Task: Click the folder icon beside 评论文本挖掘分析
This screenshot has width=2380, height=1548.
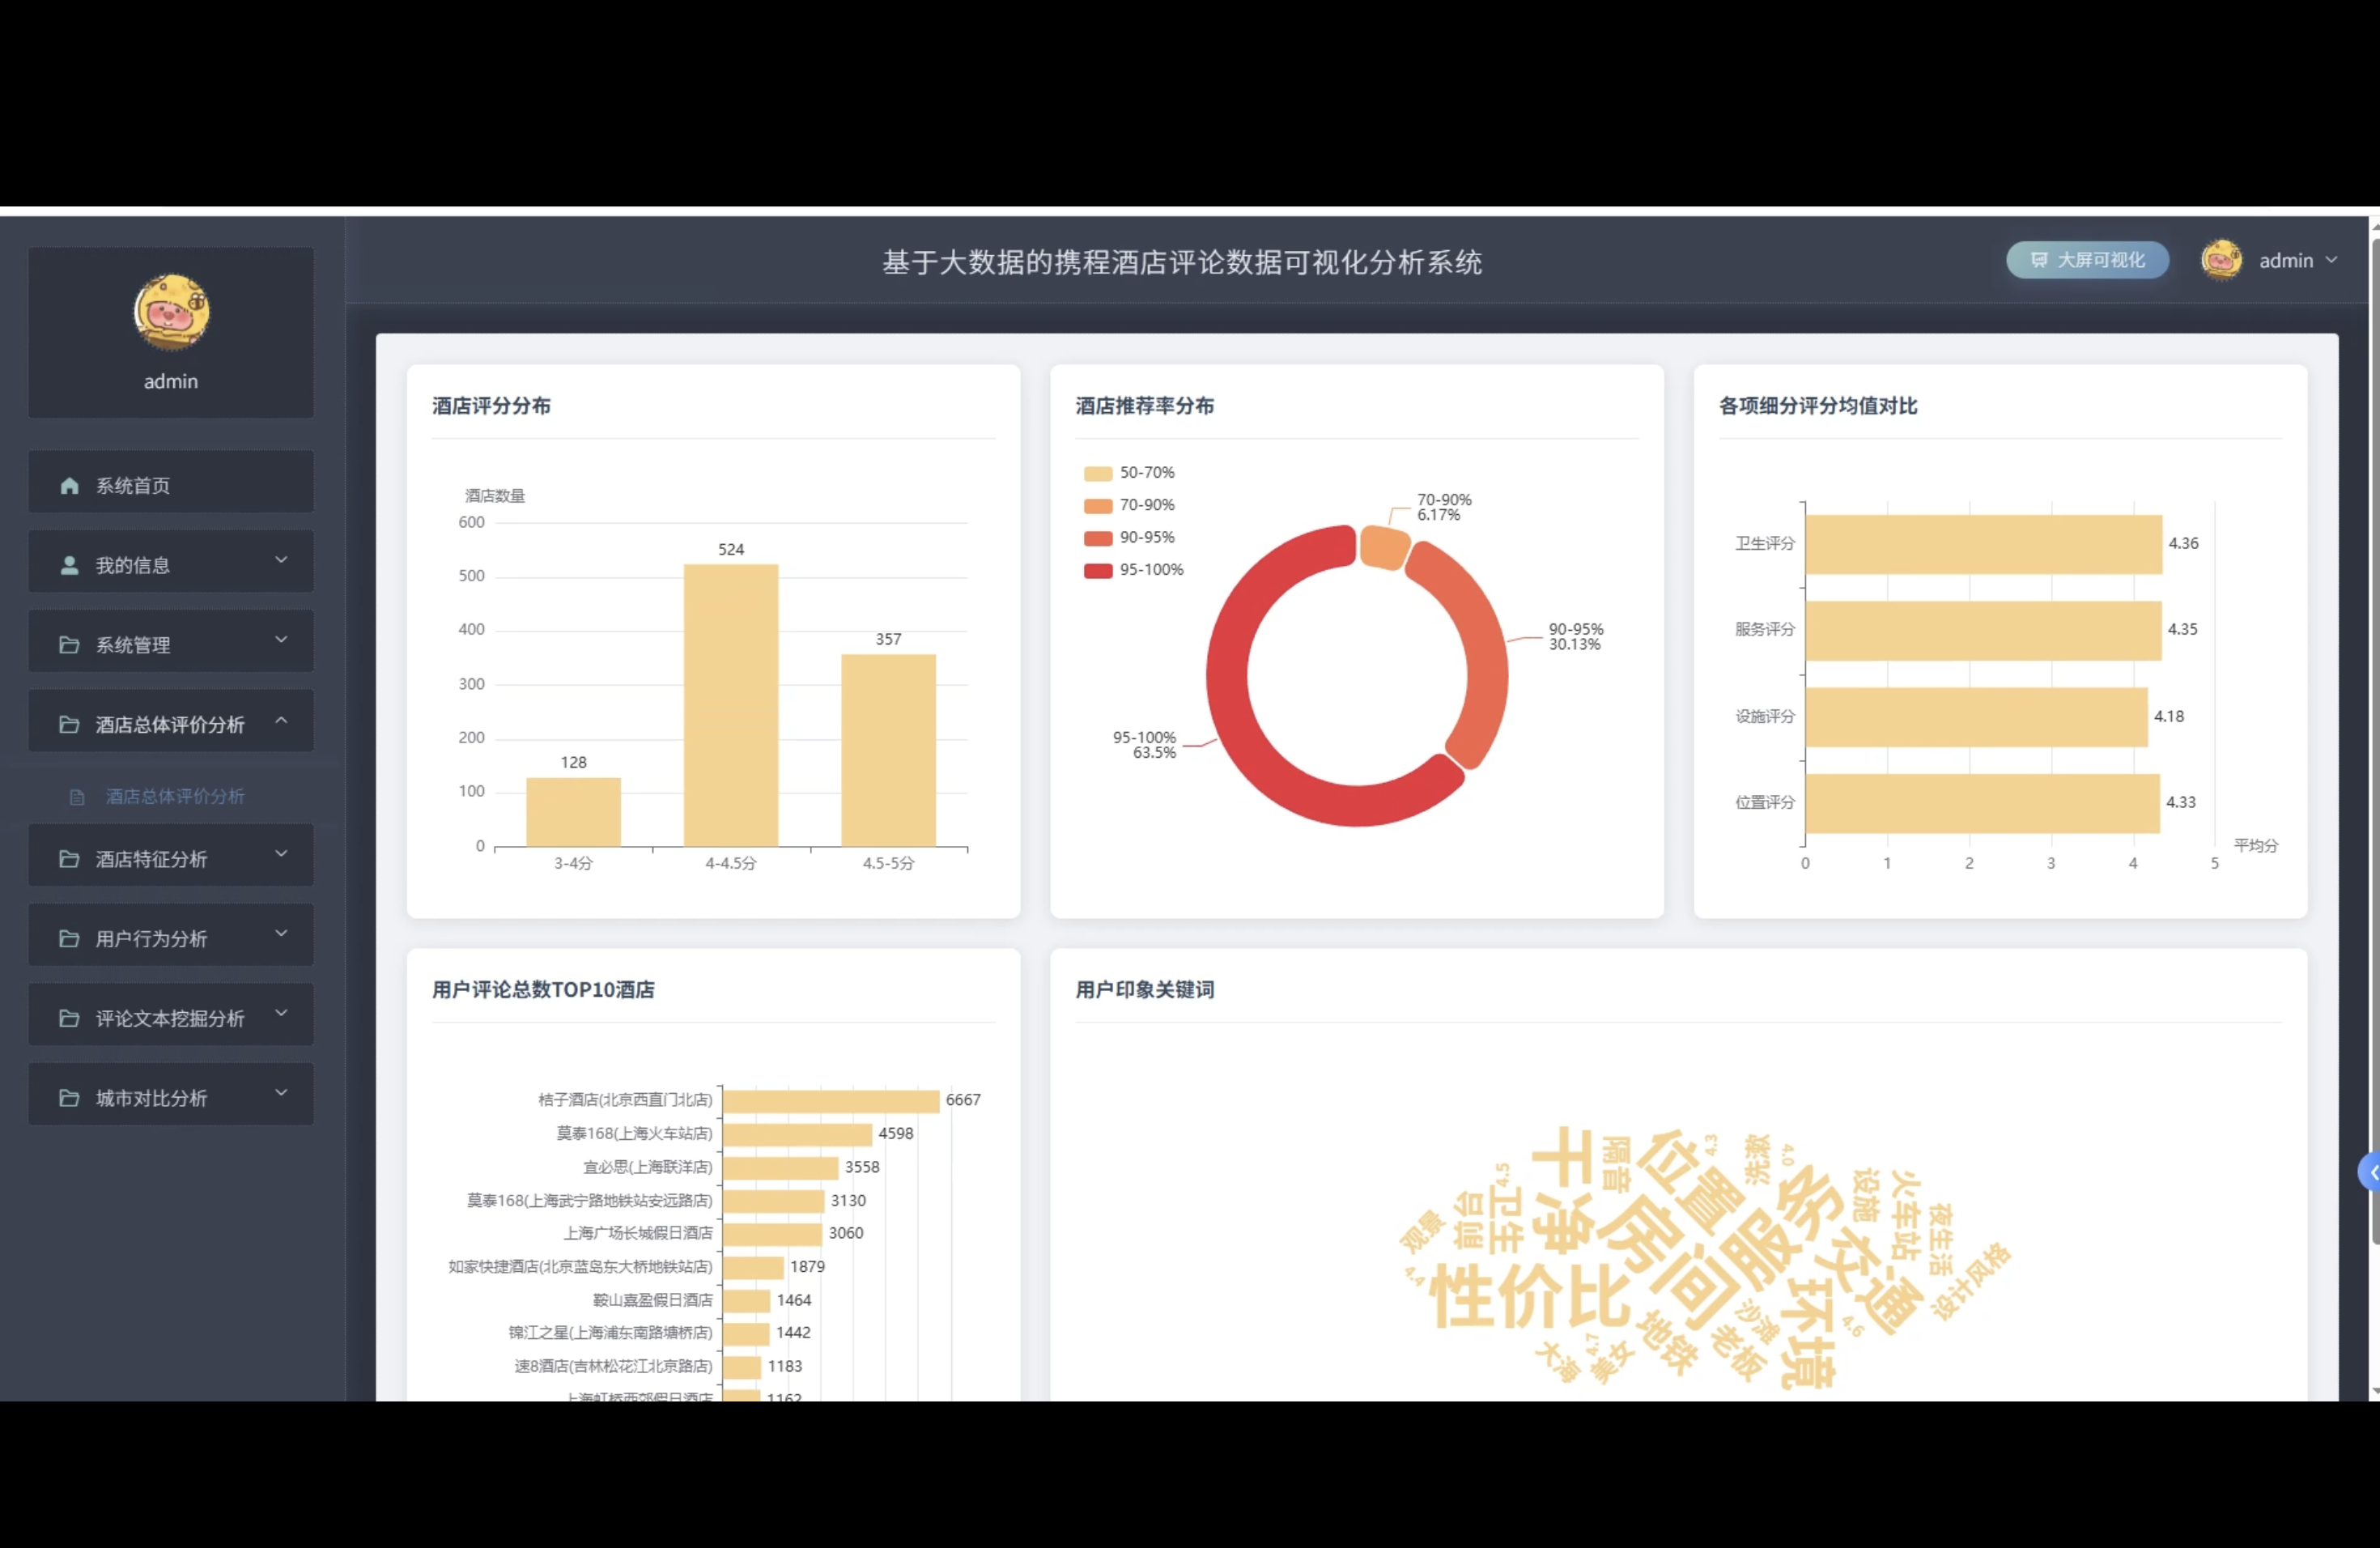Action: [69, 1018]
